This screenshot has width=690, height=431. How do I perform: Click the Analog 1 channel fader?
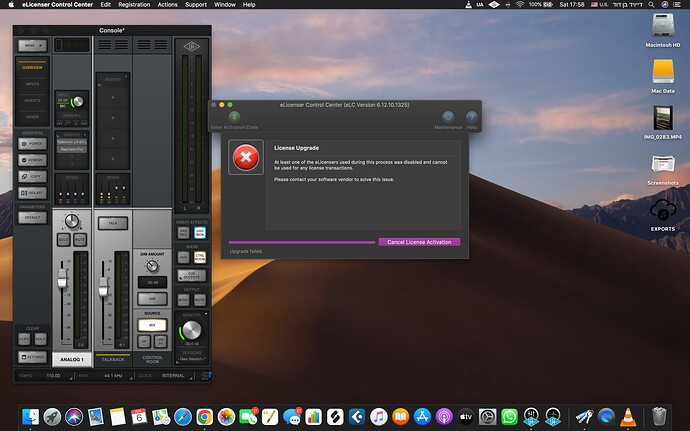62,278
